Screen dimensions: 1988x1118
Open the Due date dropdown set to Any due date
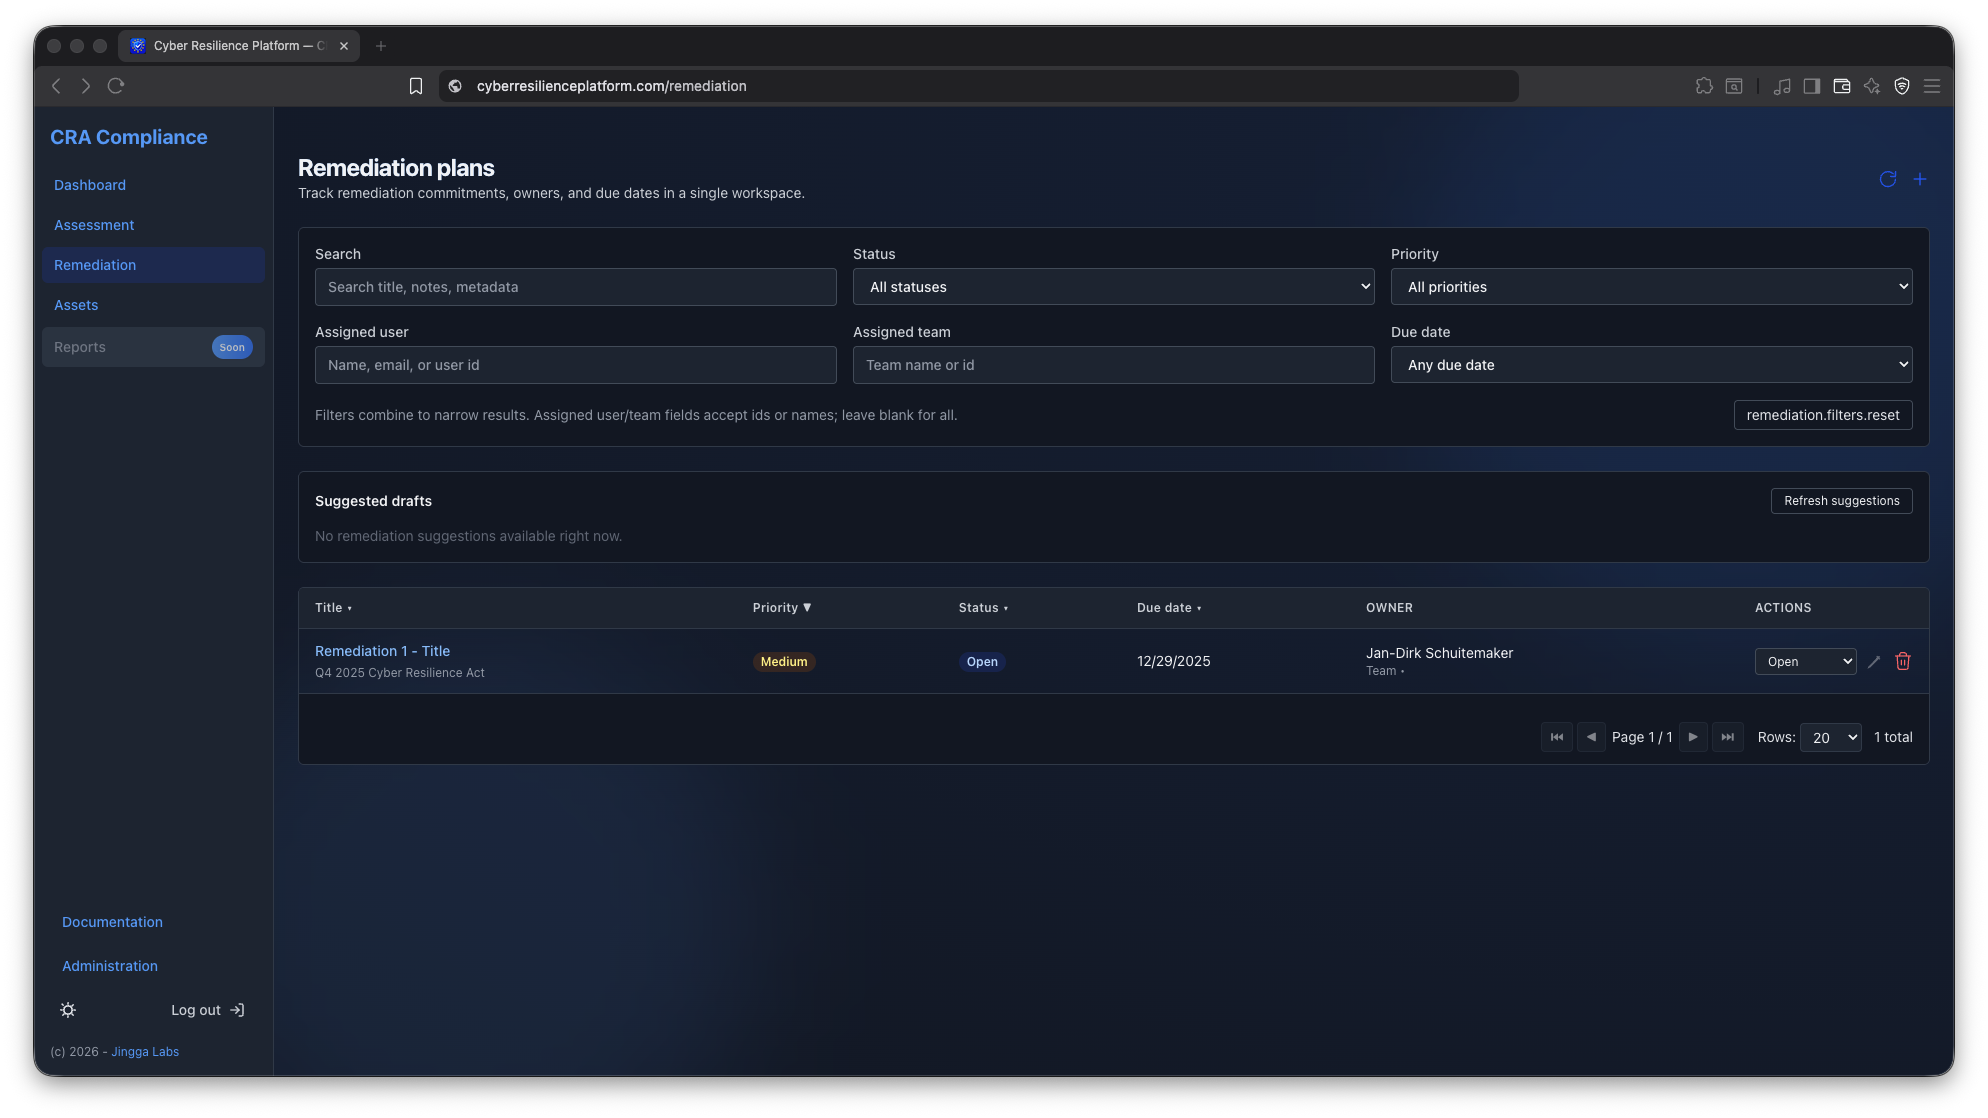point(1651,365)
